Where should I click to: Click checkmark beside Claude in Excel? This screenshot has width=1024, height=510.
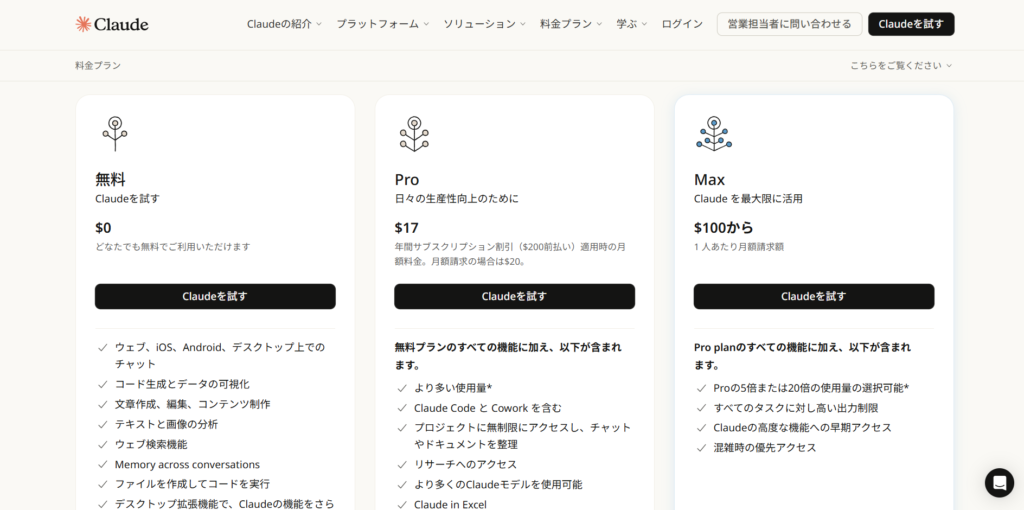click(x=402, y=505)
